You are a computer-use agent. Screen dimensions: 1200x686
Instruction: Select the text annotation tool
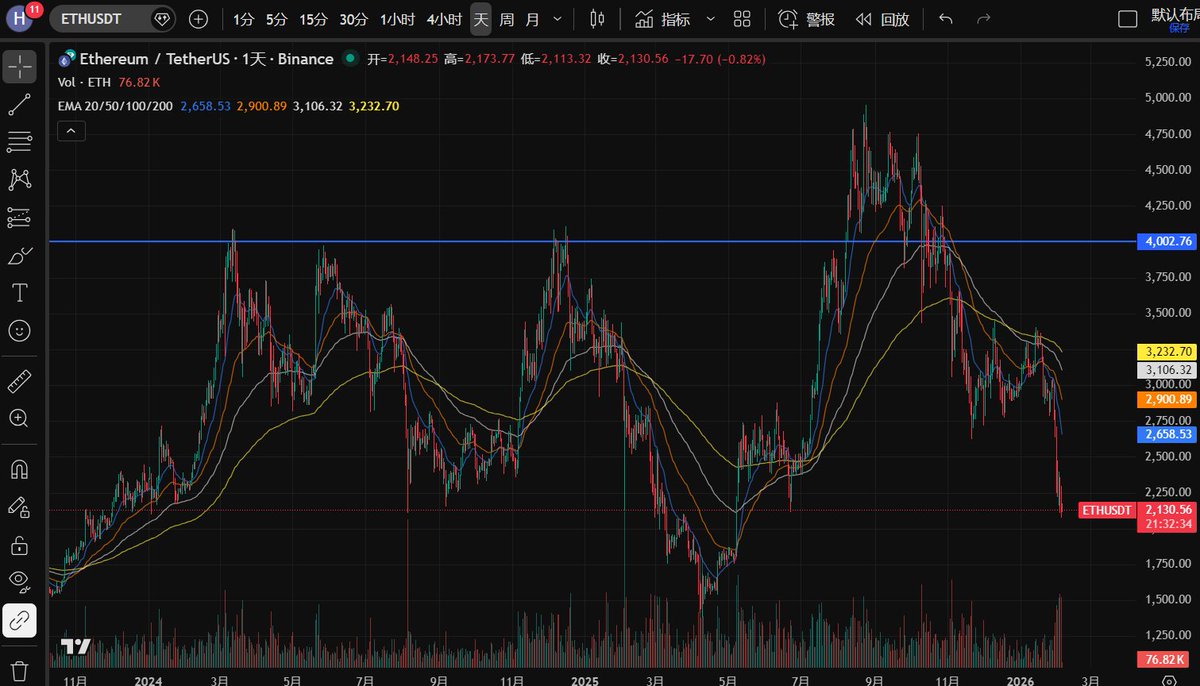tap(19, 293)
